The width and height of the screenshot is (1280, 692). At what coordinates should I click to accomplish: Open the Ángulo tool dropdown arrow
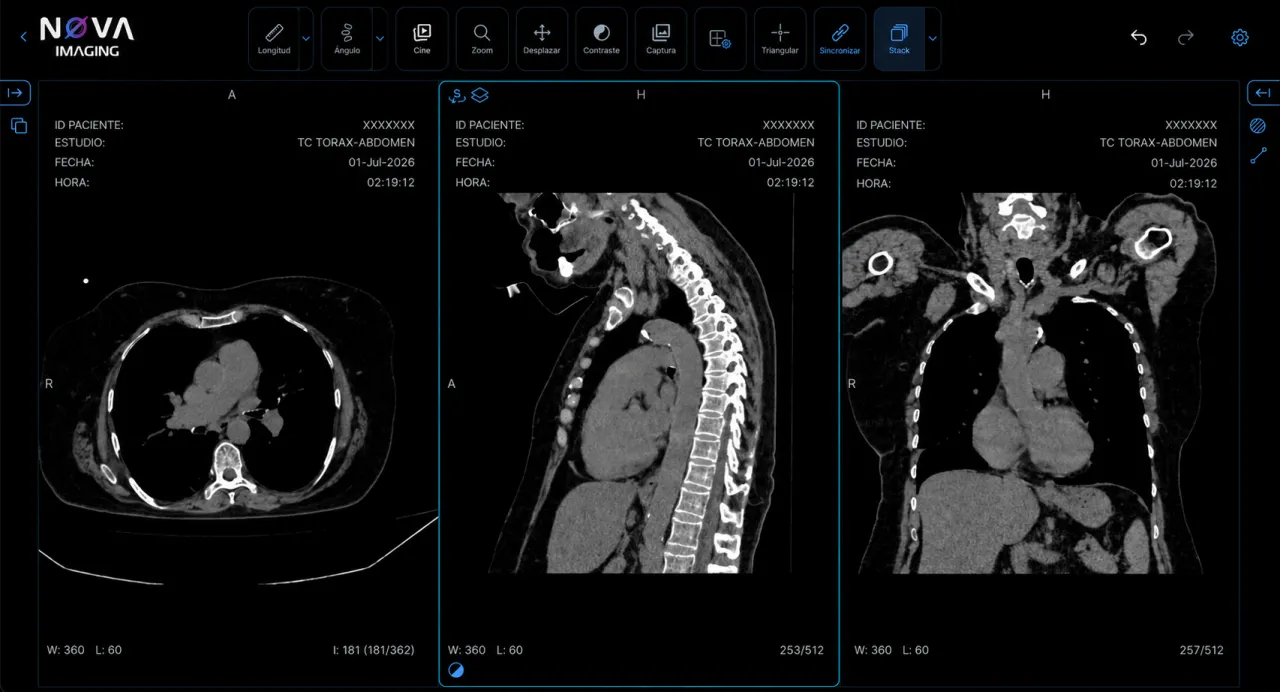tap(379, 39)
